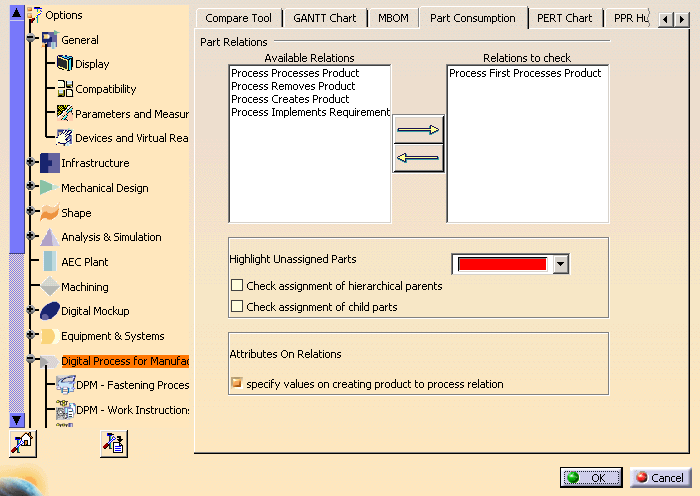700x496 pixels.
Task: Click left arrow to remove relation
Action: 418,158
